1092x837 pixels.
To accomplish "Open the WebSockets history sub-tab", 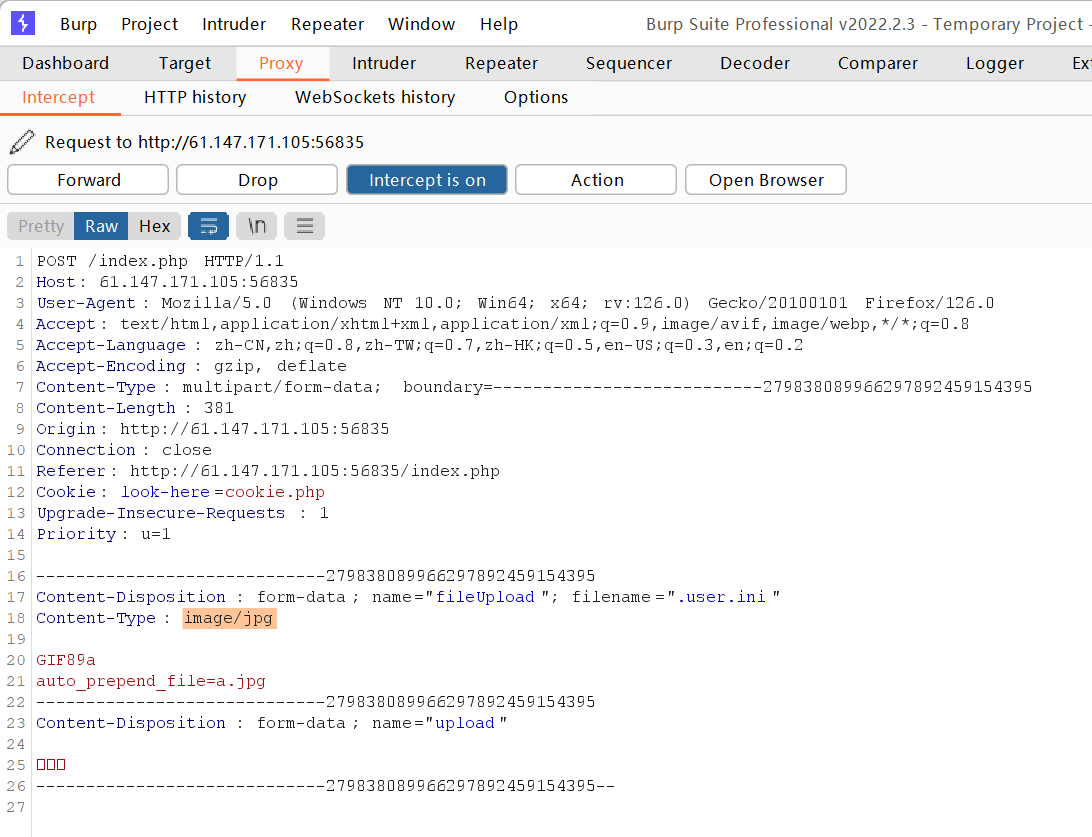I will tap(375, 97).
